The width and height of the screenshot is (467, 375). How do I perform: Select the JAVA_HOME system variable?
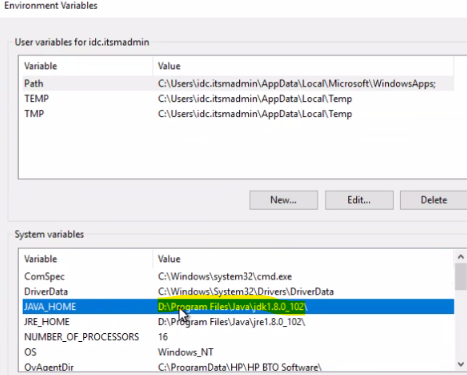pyautogui.click(x=238, y=306)
